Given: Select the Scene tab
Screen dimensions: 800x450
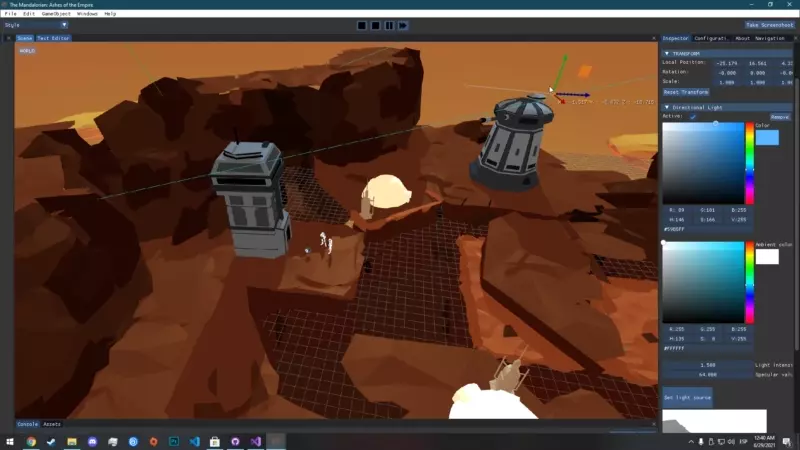Looking at the screenshot, I should coord(24,38).
